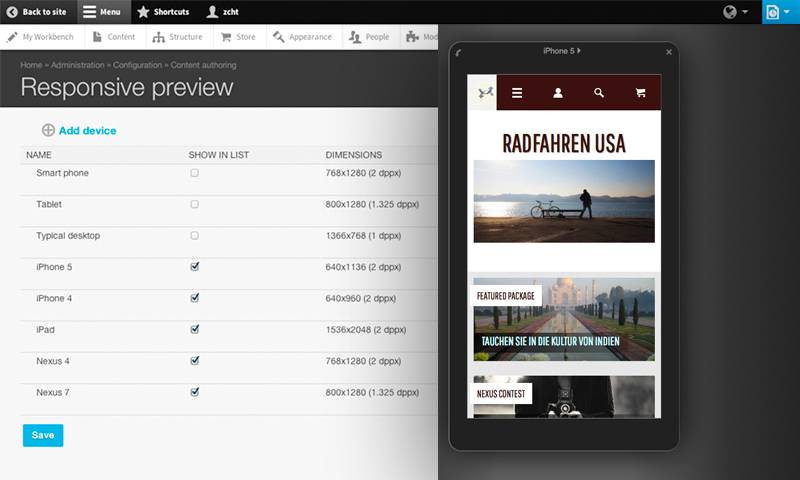Image resolution: width=800 pixels, height=480 pixels.
Task: Open the Content admin tab
Action: [x=114, y=37]
